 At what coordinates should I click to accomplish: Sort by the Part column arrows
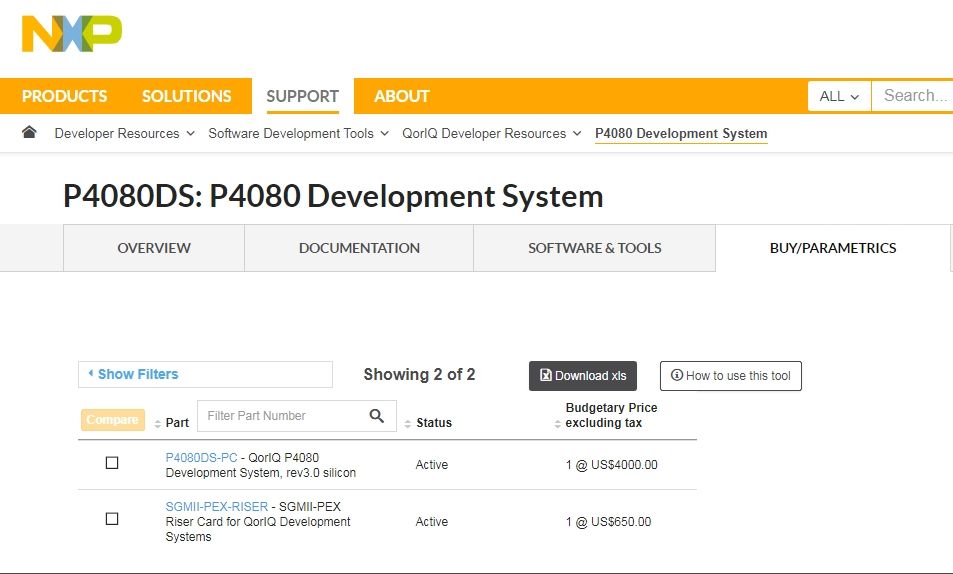coord(157,424)
